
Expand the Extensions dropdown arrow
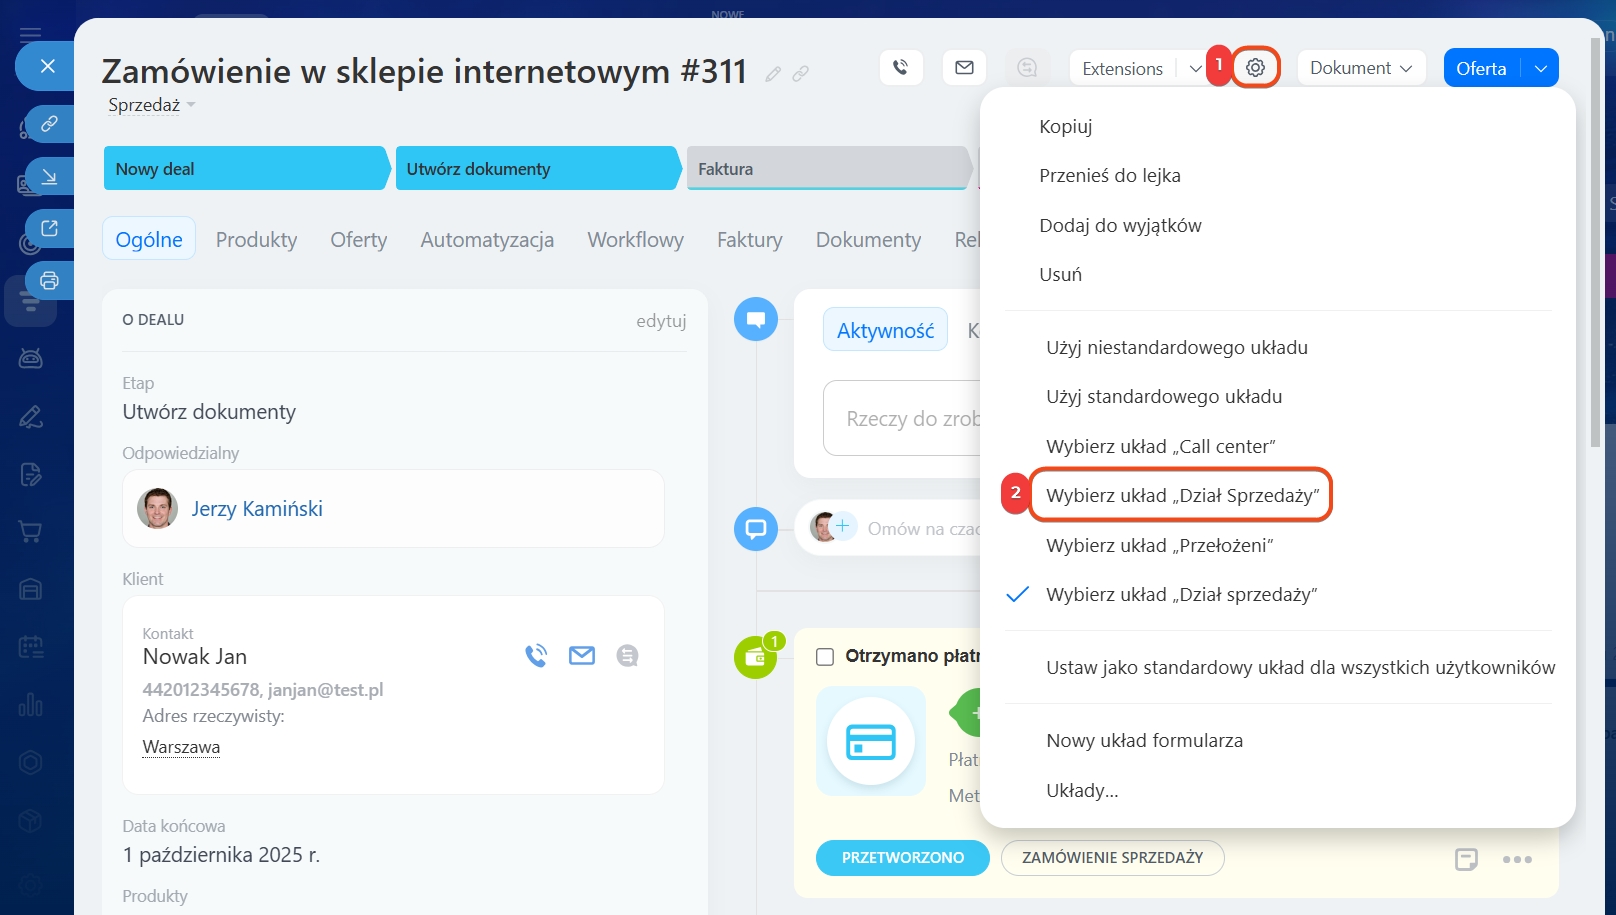[x=1195, y=69]
